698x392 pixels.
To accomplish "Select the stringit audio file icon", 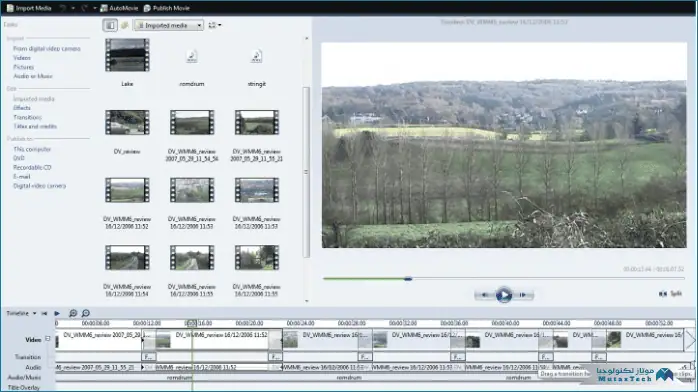I will click(x=256, y=56).
